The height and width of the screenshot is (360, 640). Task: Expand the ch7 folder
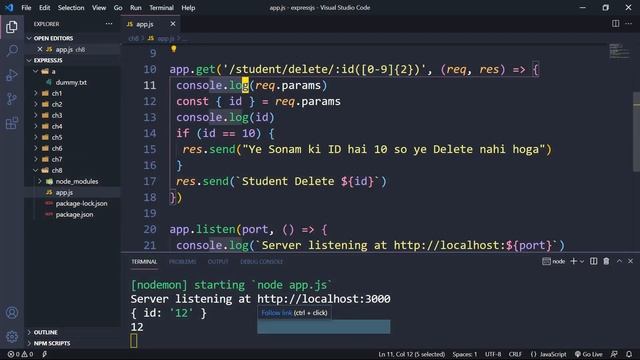(x=36, y=159)
